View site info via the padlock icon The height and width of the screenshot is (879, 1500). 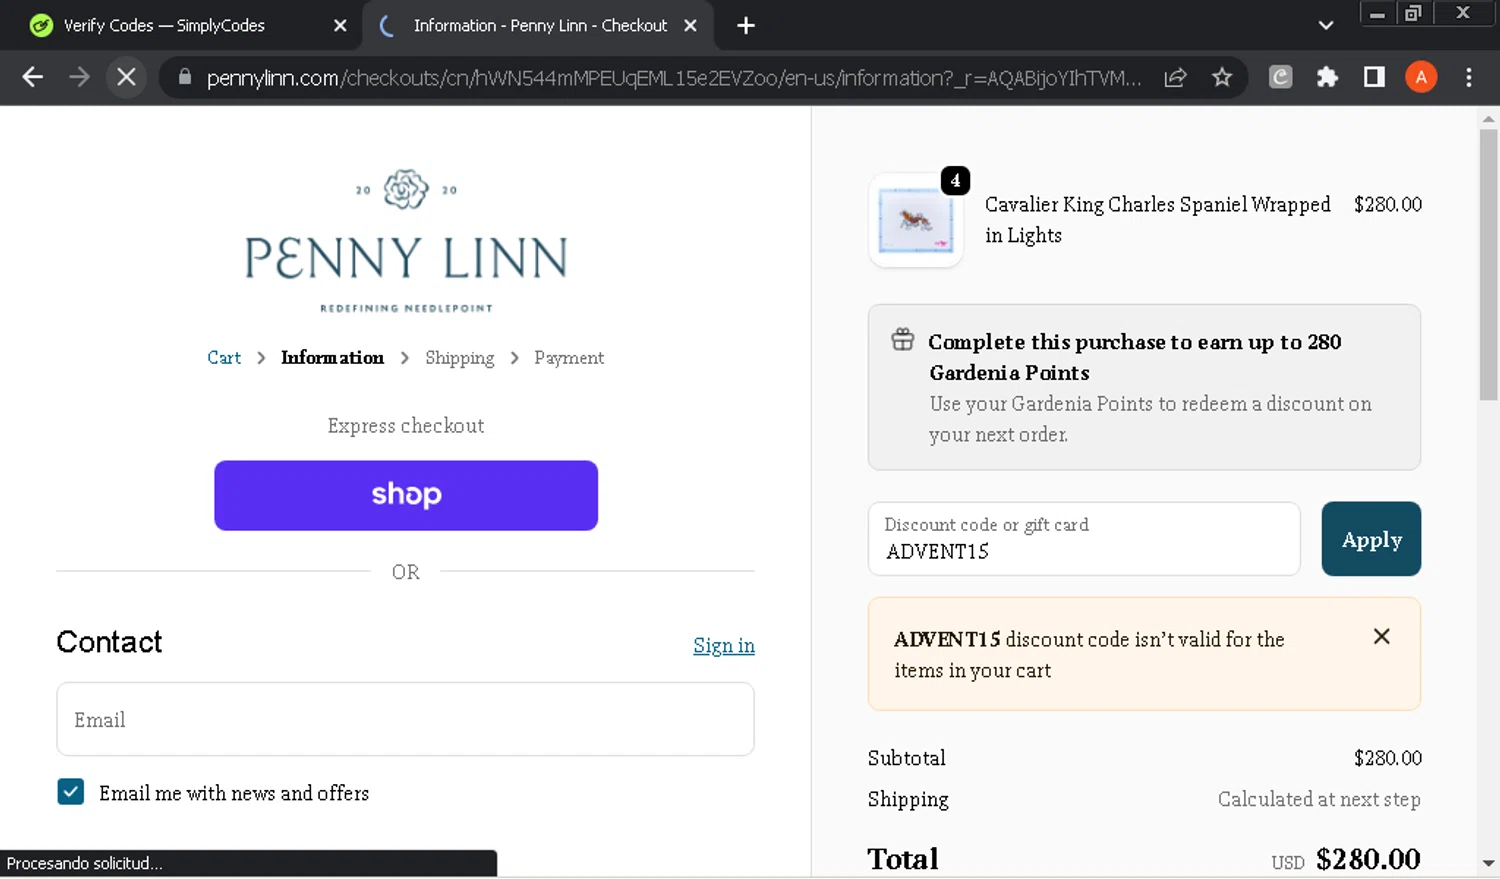pyautogui.click(x=185, y=77)
